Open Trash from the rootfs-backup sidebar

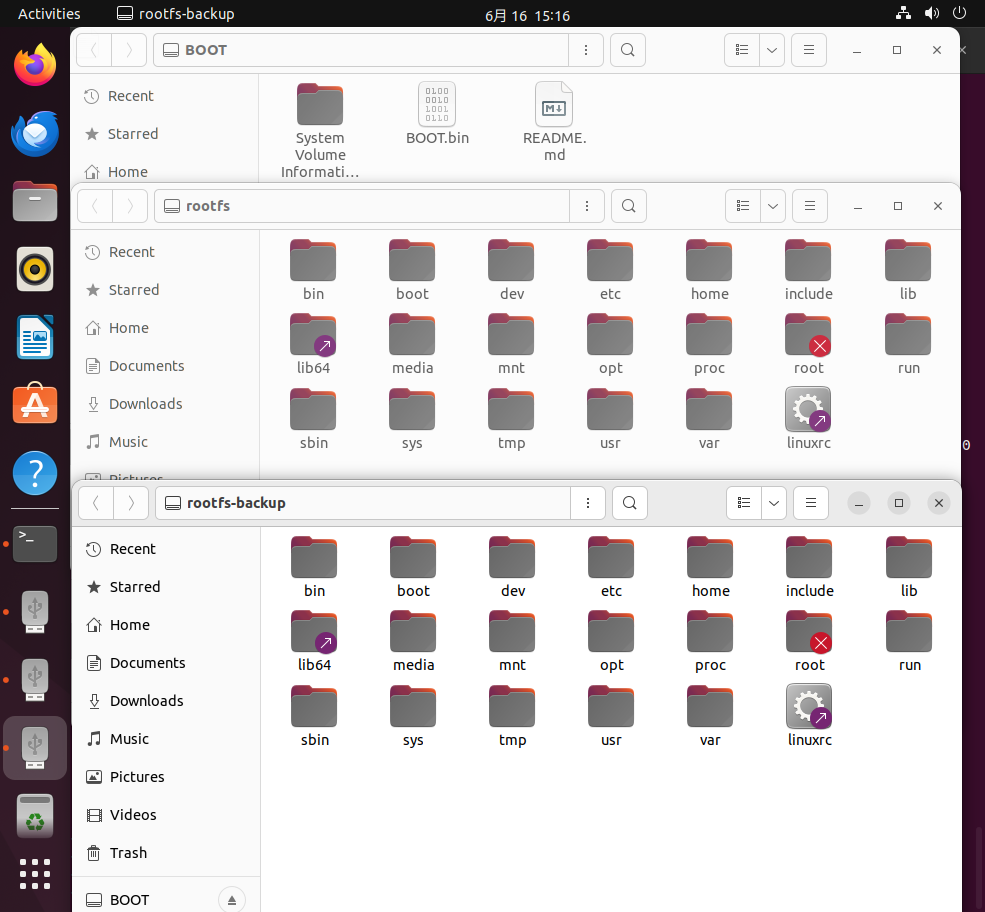(x=126, y=852)
